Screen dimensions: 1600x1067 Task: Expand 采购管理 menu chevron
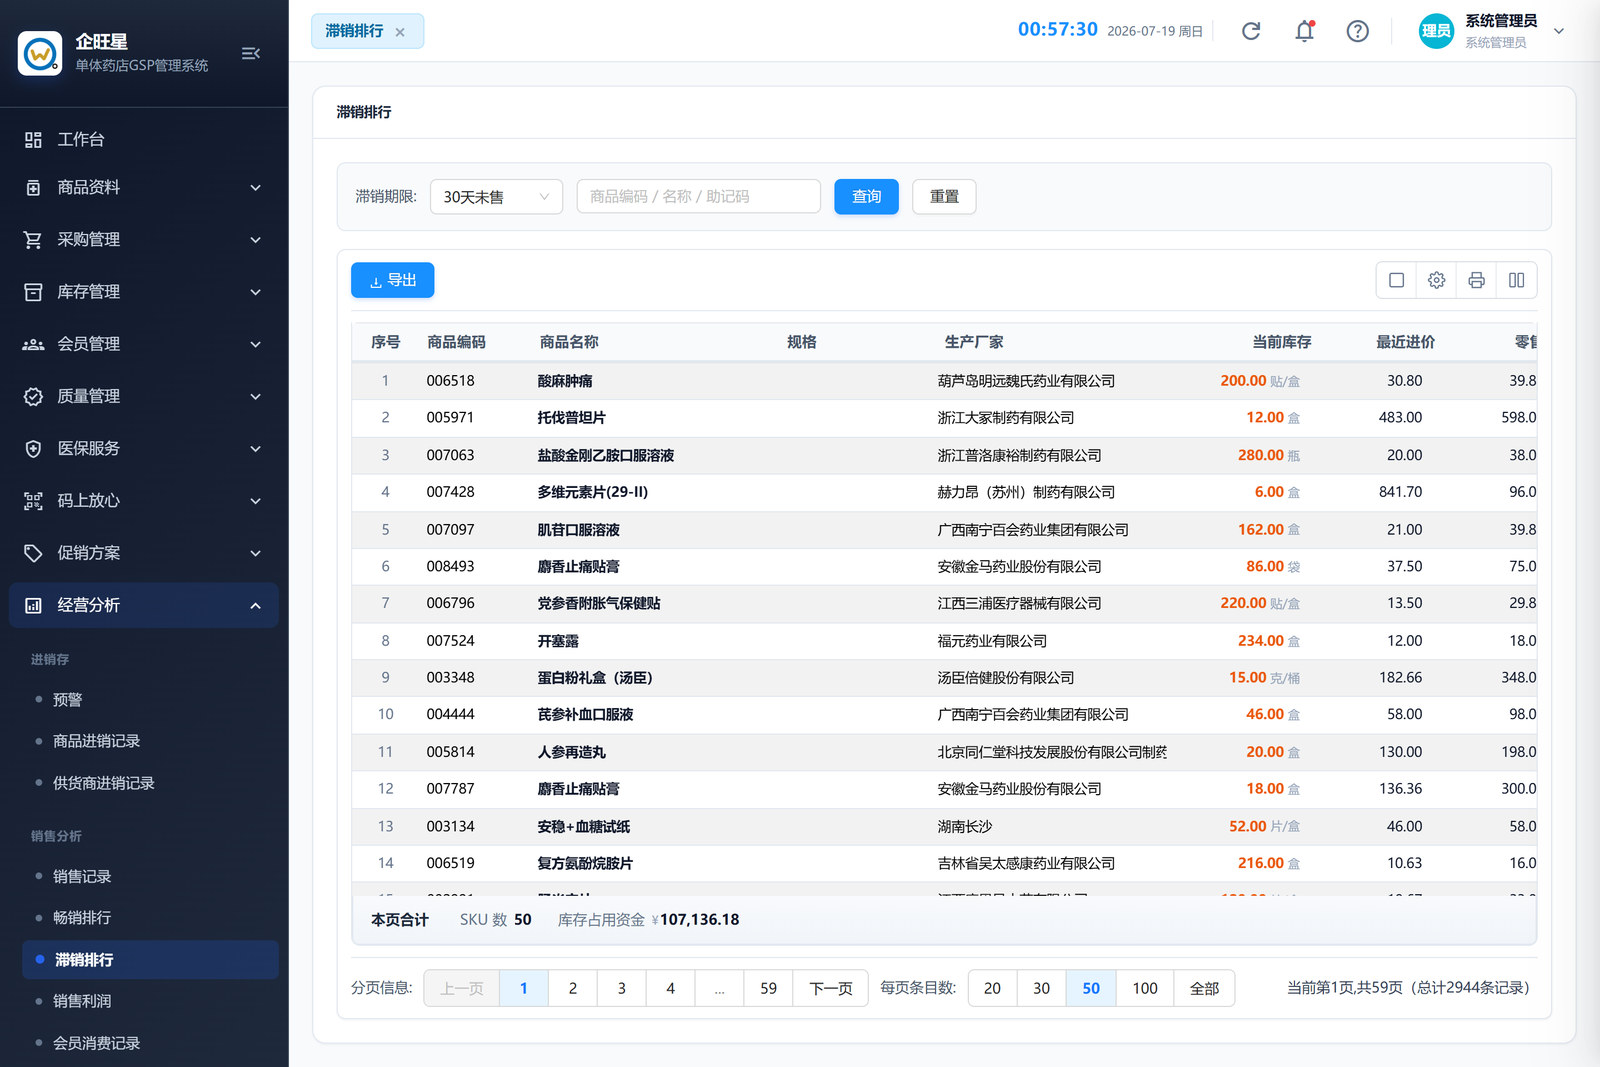pyautogui.click(x=256, y=240)
